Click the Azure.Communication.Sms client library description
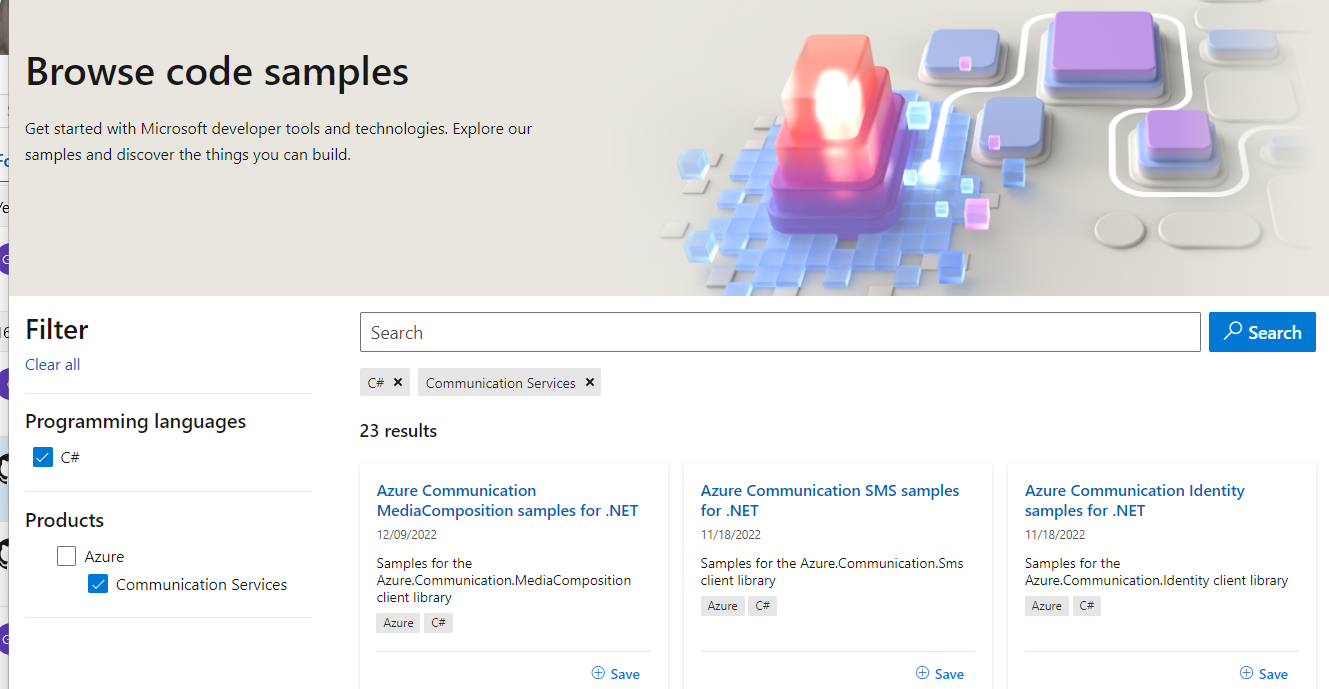 coord(832,571)
